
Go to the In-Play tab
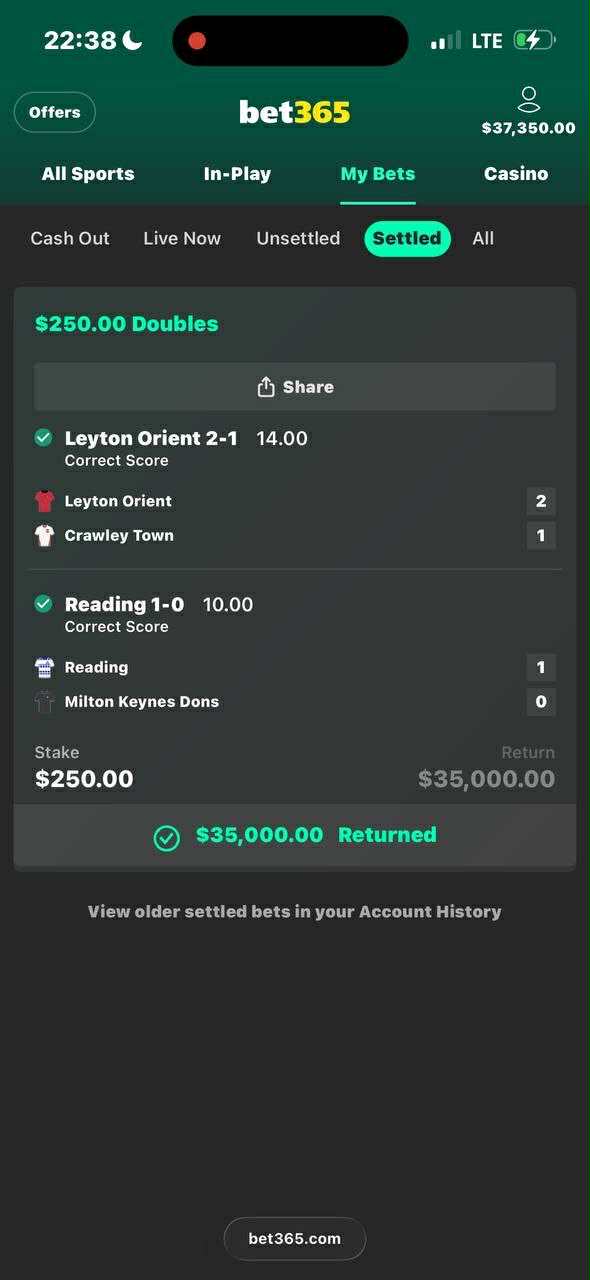[237, 173]
